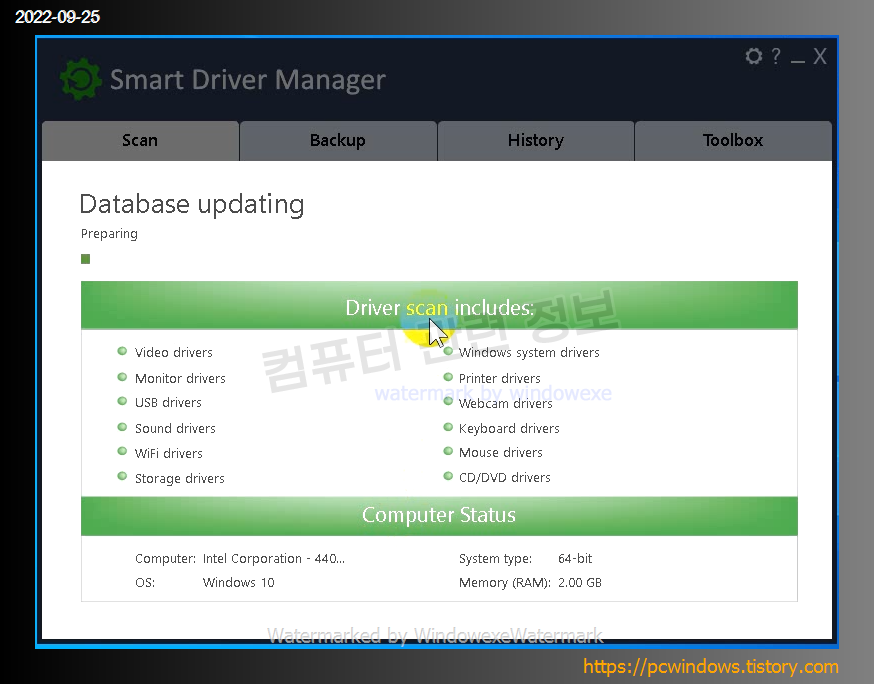Minimize the Smart Driver Manager window

(x=798, y=60)
